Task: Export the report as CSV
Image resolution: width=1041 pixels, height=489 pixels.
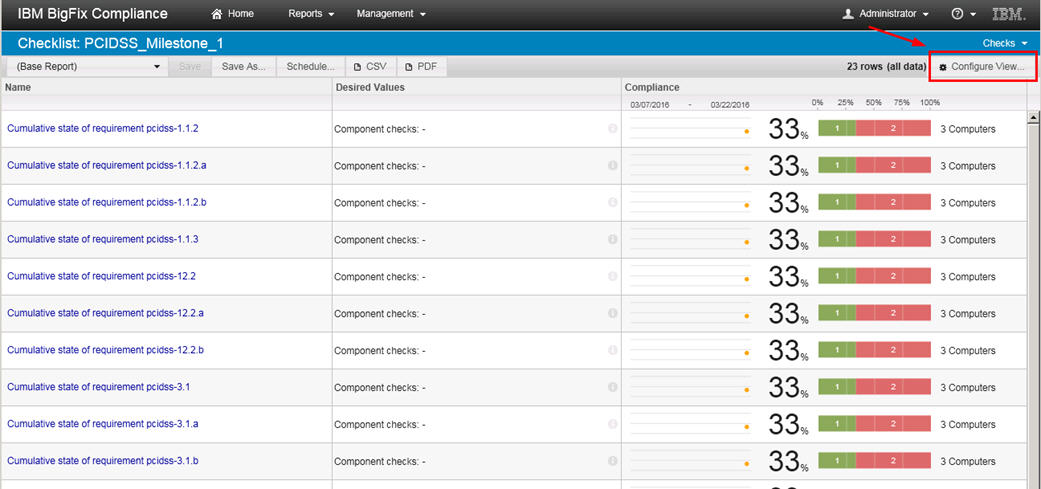Action: click(x=370, y=66)
